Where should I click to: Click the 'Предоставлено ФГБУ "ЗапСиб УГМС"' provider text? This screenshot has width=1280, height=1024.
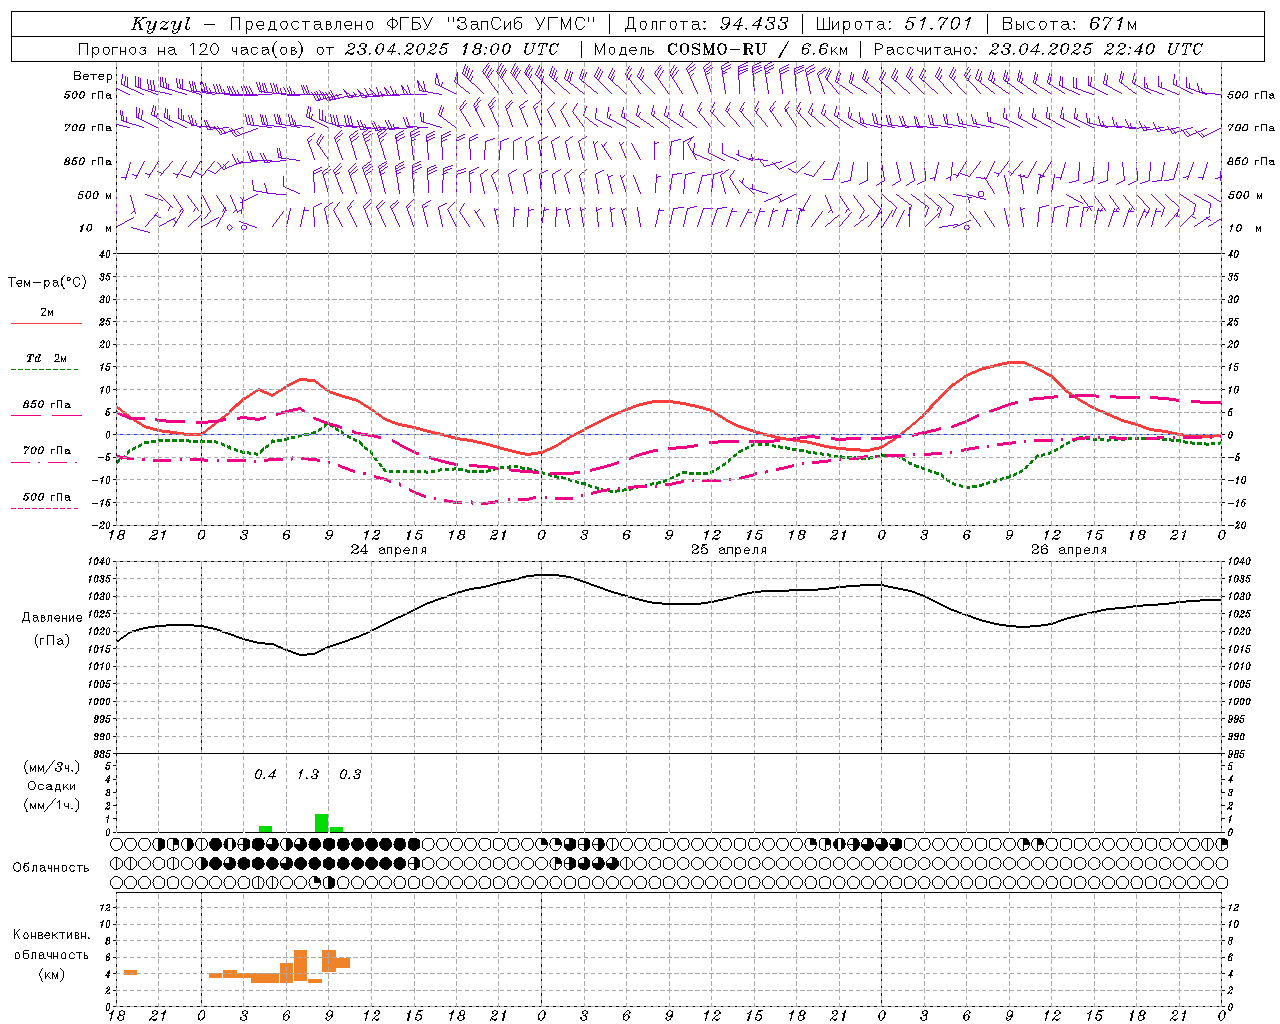412,24
